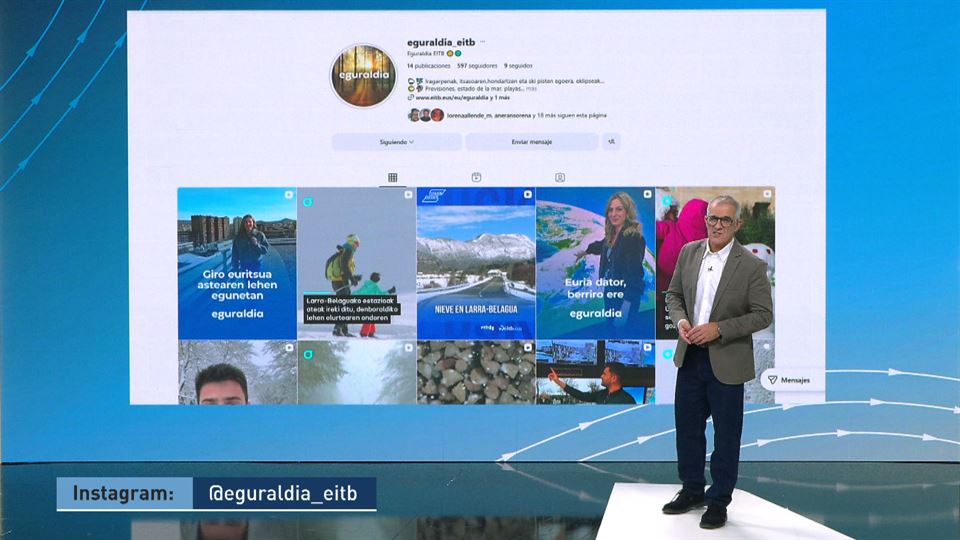Open the Larra-Belaguako skiing post thumbnail

[x=356, y=263]
